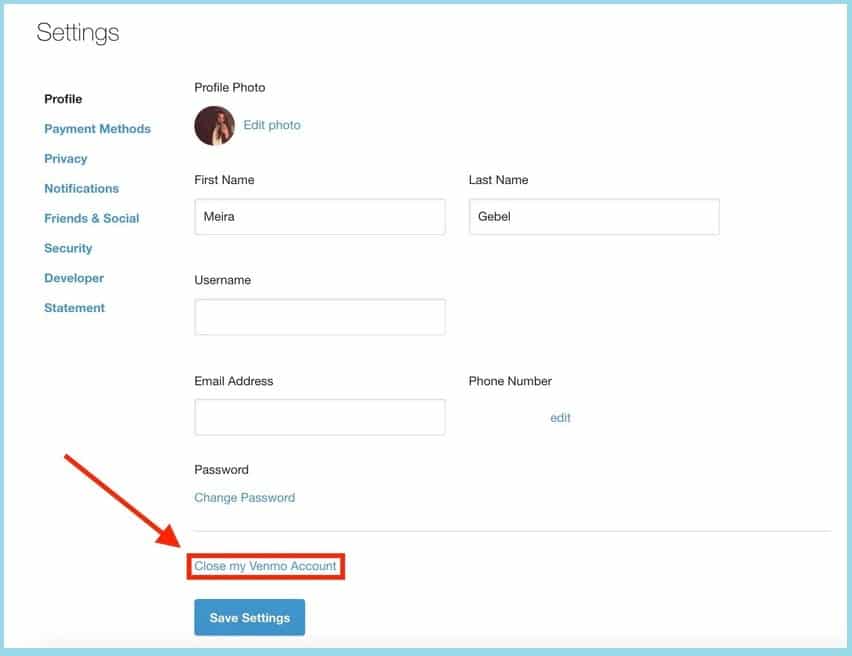The width and height of the screenshot is (852, 656).
Task: View the Statement section
Action: coord(74,308)
